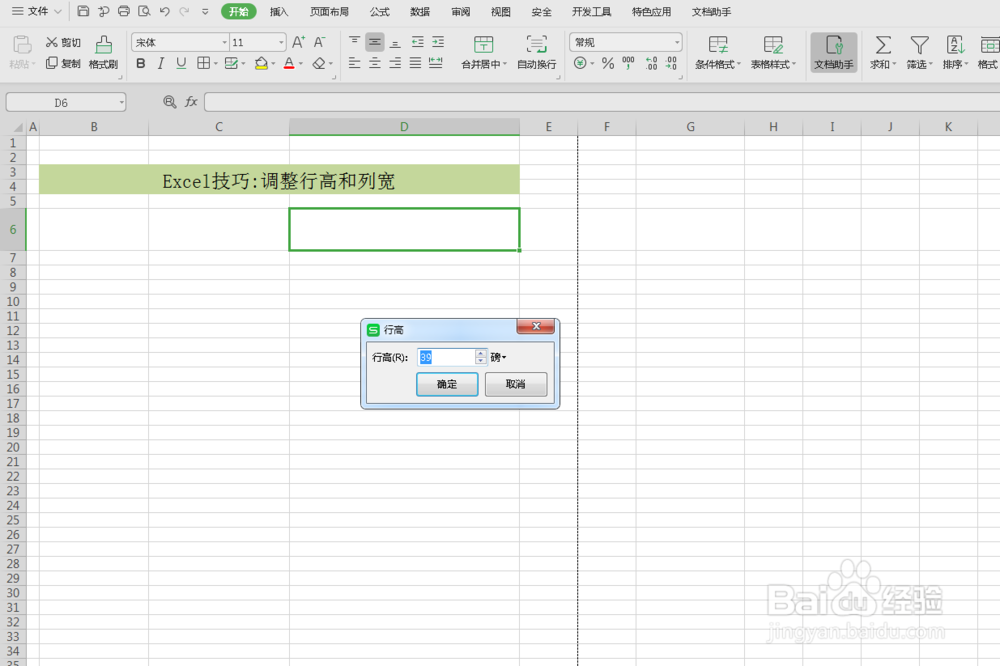1000x666 pixels.
Task: Click the Print icon
Action: click(x=124, y=11)
